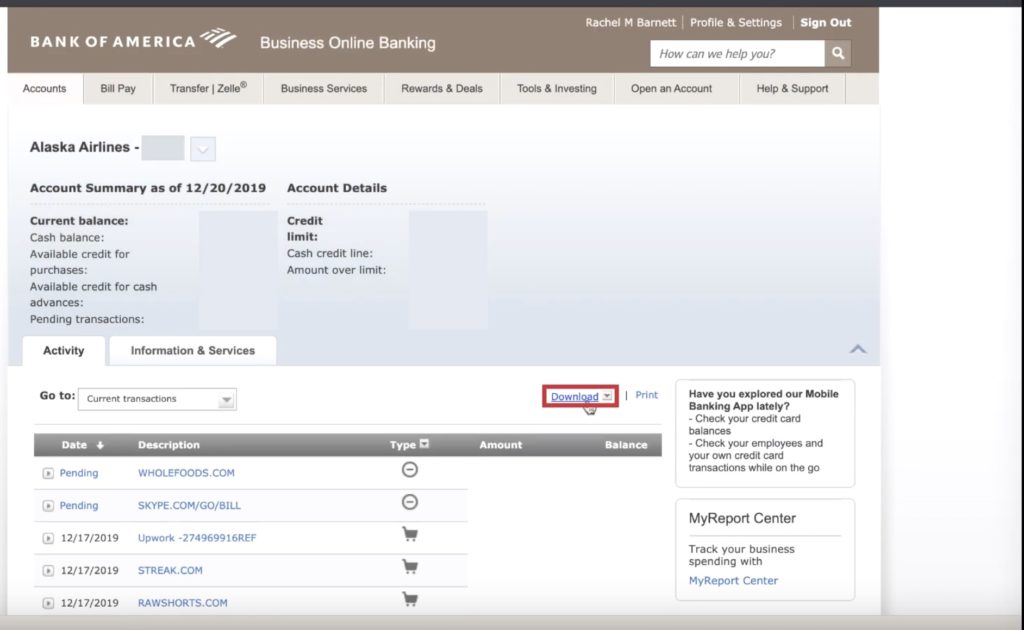Open Profile & Settings
The height and width of the screenshot is (630, 1024).
click(735, 22)
